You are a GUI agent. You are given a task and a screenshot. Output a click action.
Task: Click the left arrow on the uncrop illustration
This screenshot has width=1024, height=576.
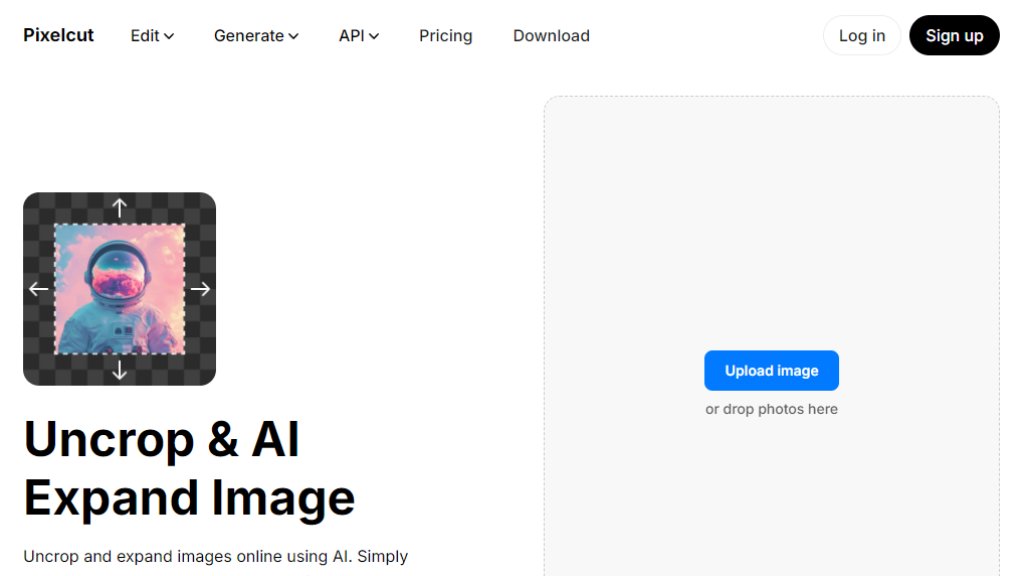point(38,289)
